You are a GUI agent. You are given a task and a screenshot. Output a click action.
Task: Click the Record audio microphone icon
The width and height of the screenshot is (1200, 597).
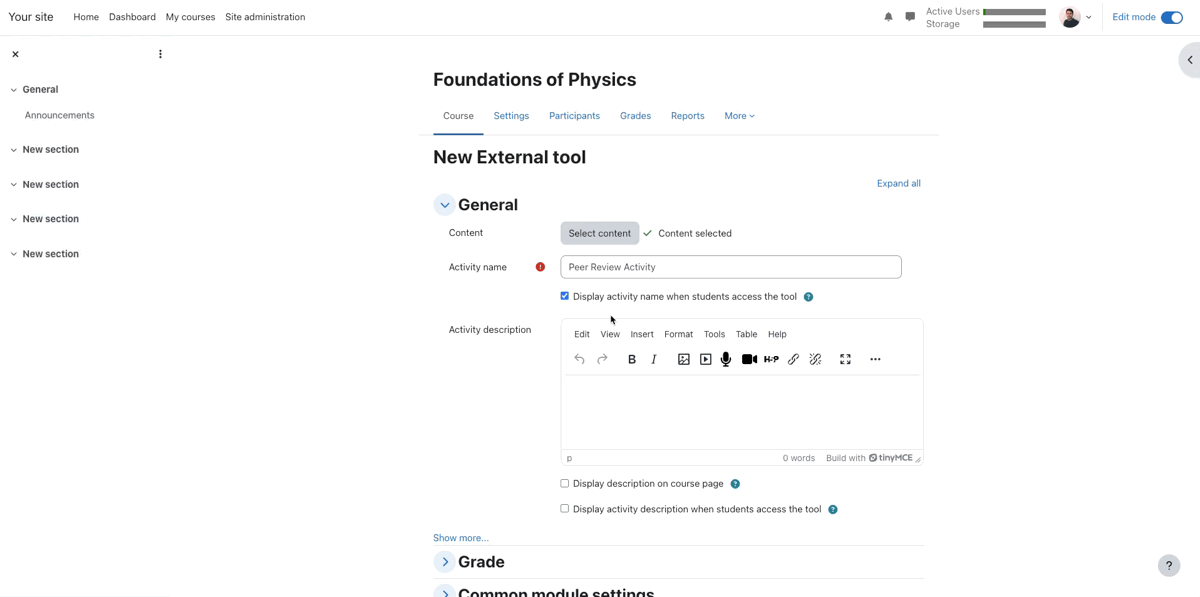[x=725, y=359]
